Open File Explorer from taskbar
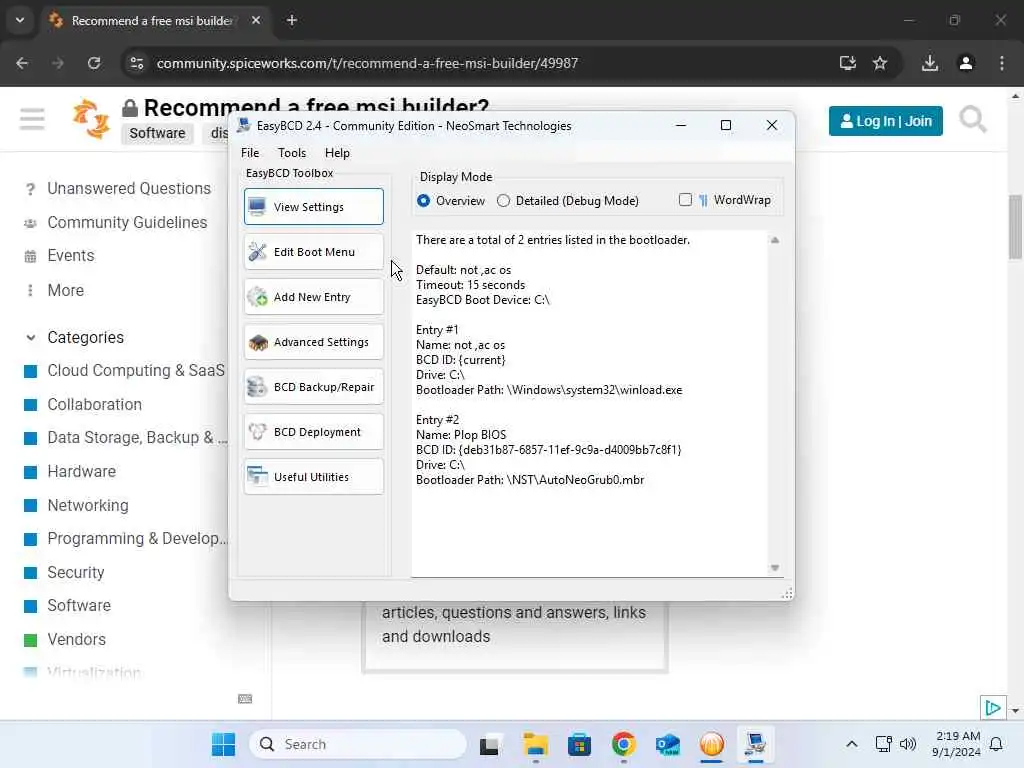 535,744
